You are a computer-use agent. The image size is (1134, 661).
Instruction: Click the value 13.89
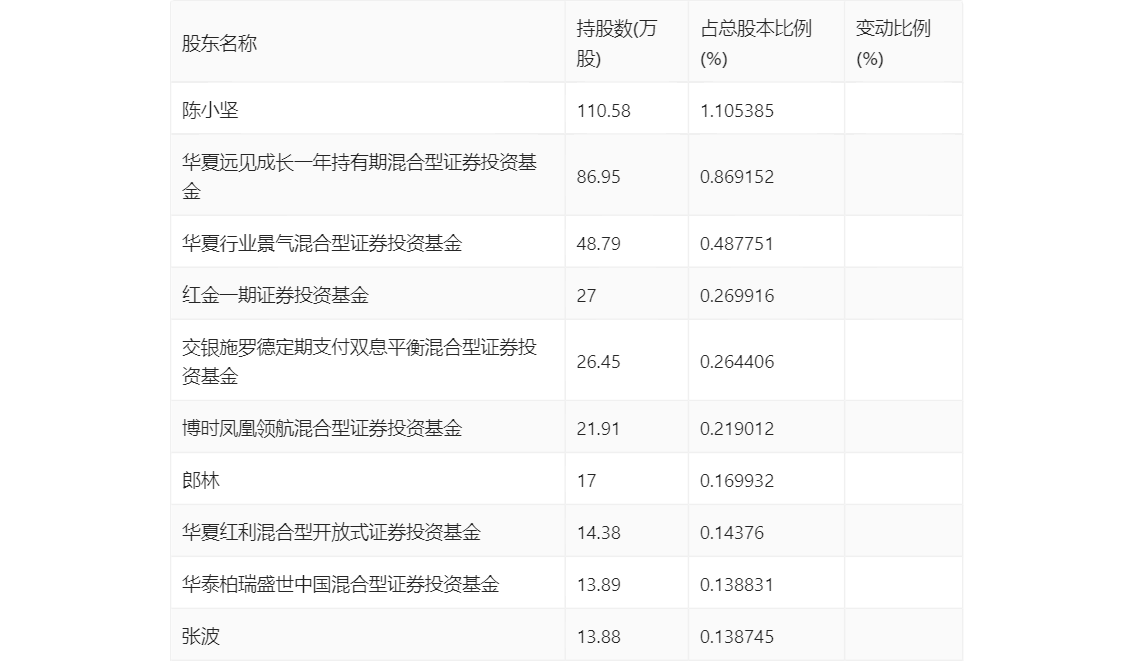click(598, 585)
